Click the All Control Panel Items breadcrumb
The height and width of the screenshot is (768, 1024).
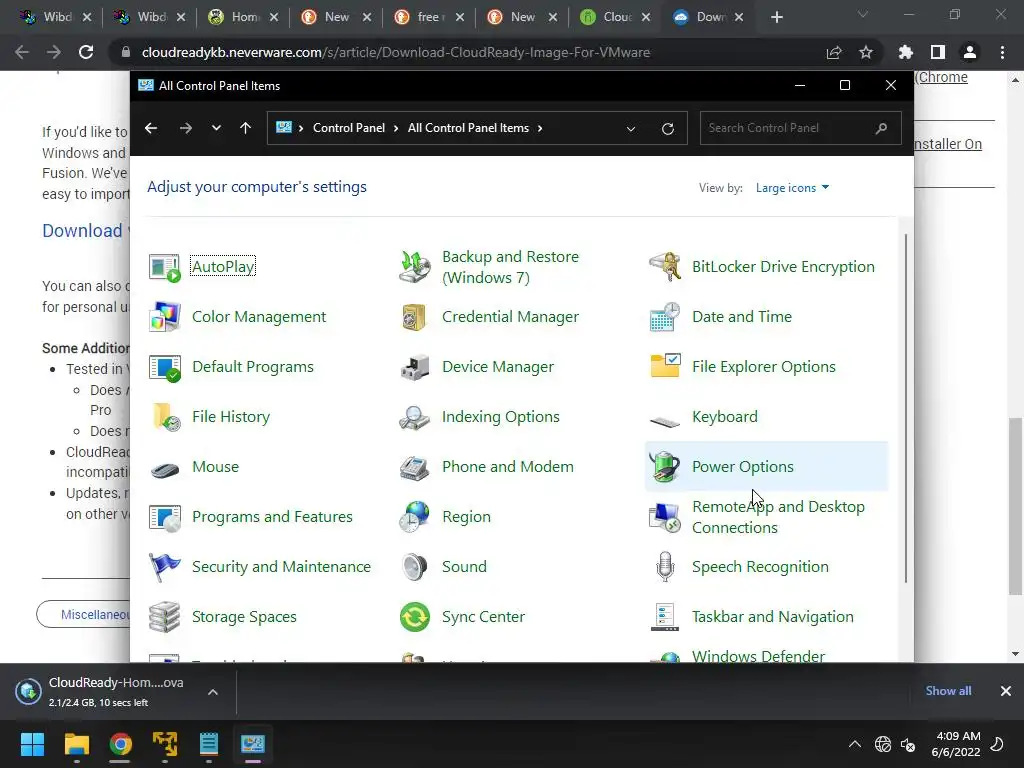(x=468, y=128)
